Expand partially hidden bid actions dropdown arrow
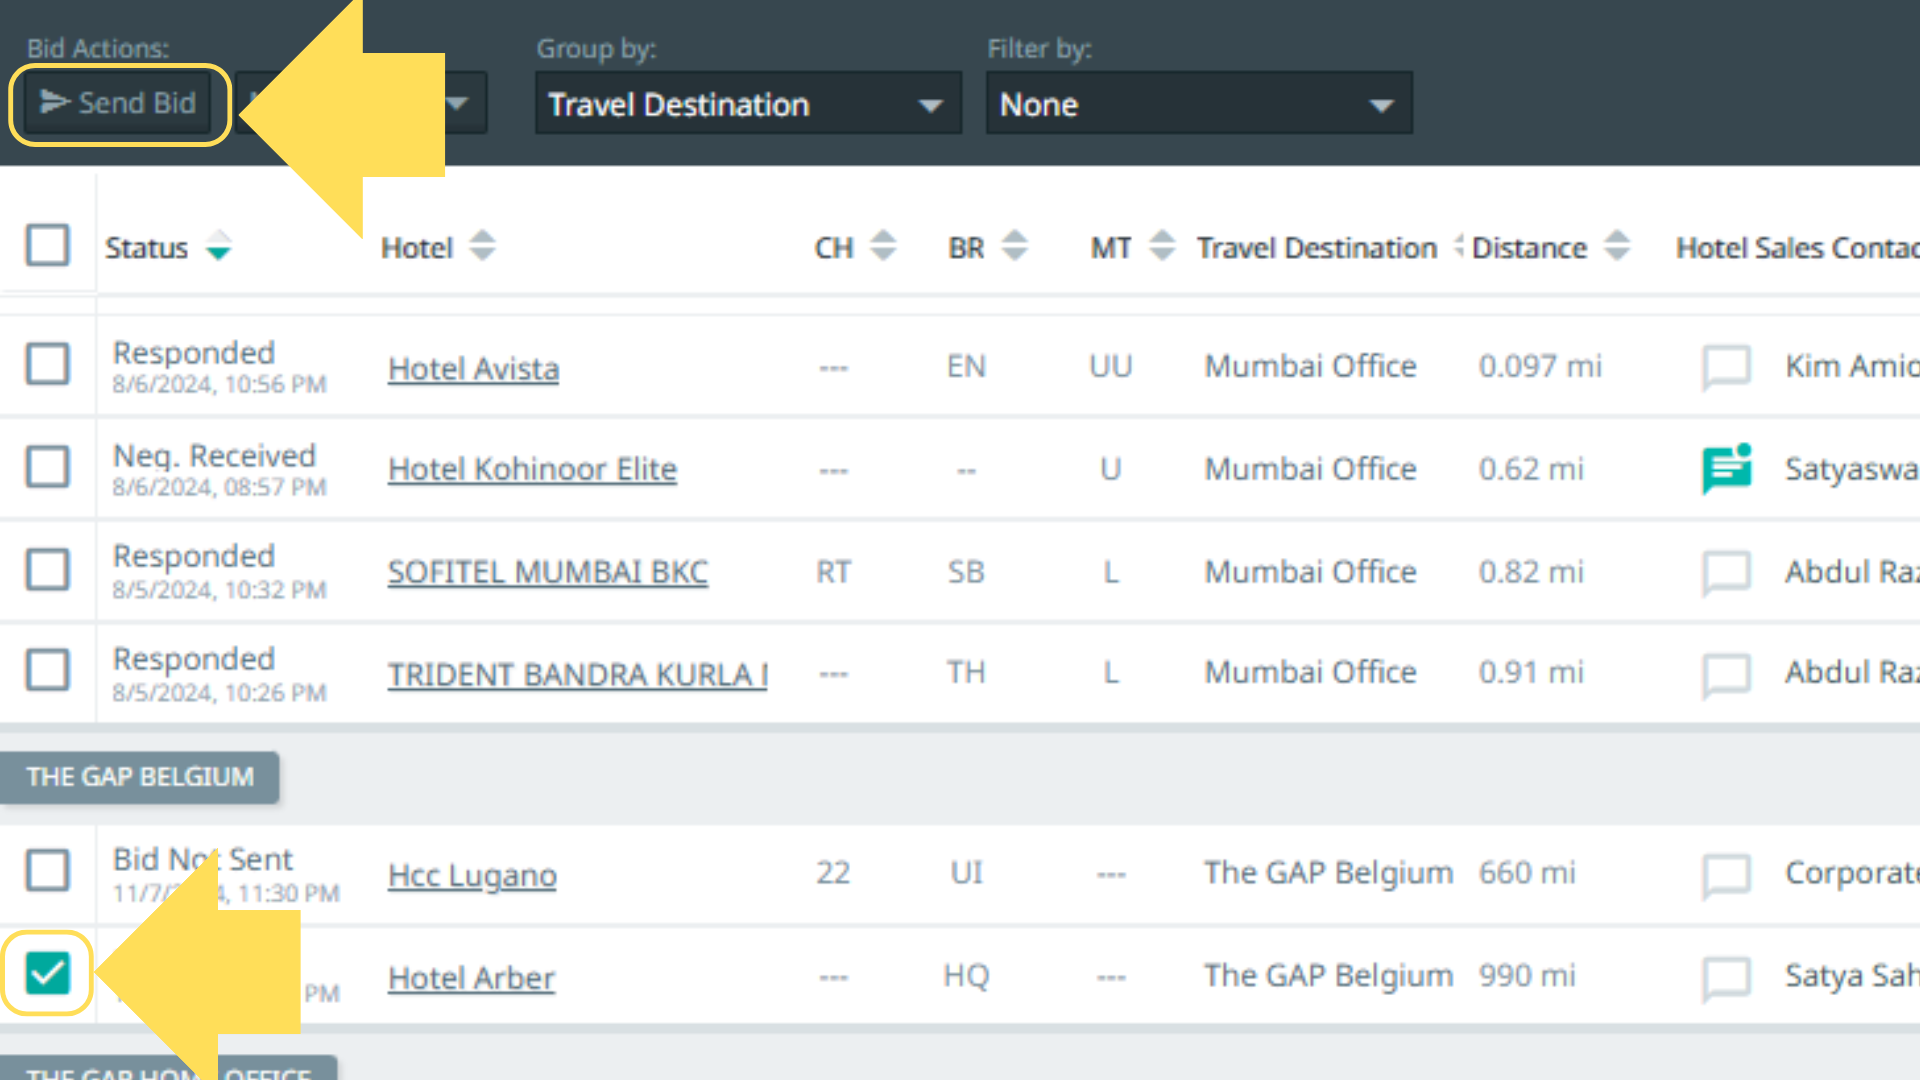 pyautogui.click(x=458, y=104)
